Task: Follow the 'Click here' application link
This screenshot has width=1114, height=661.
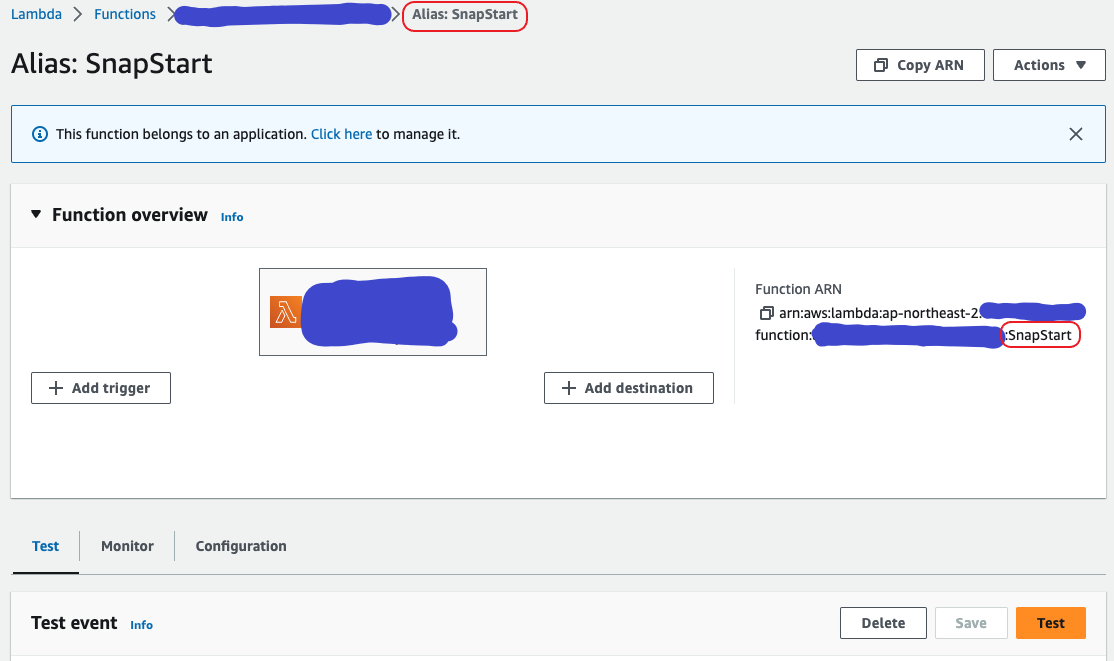Action: pyautogui.click(x=341, y=134)
